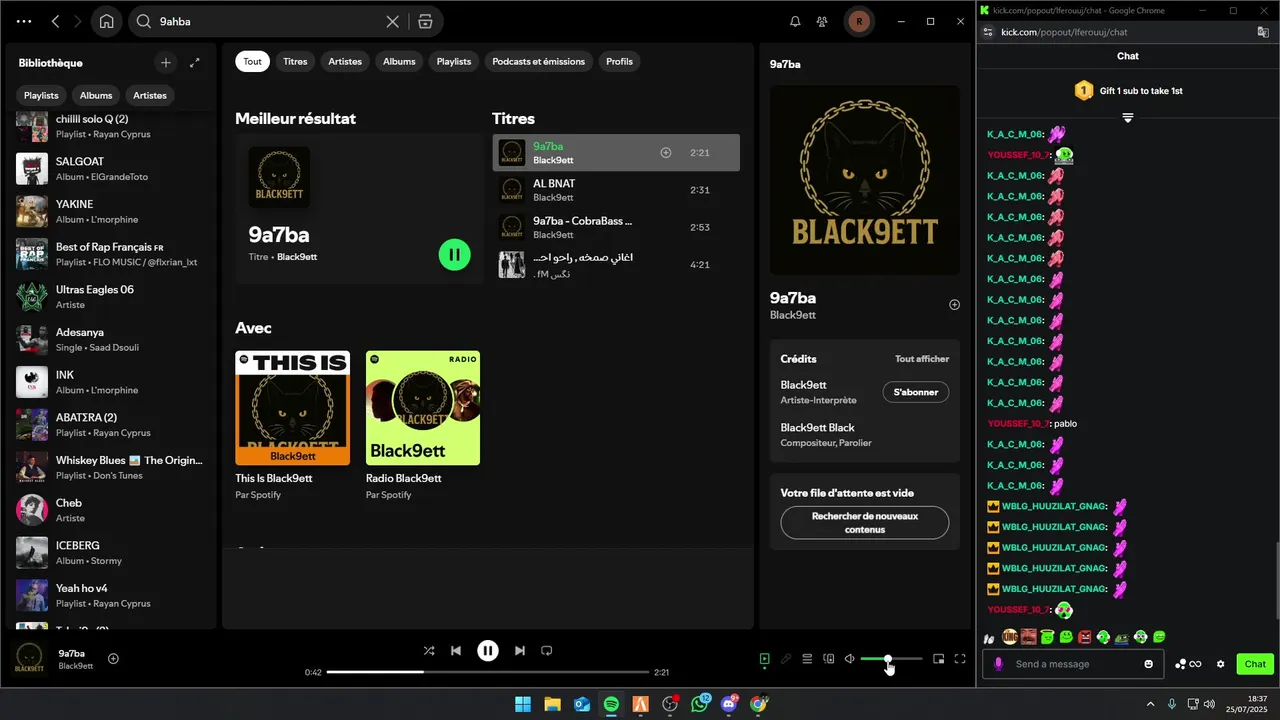The height and width of the screenshot is (720, 1280).
Task: Click Tout afficher in Crédits
Action: [922, 359]
